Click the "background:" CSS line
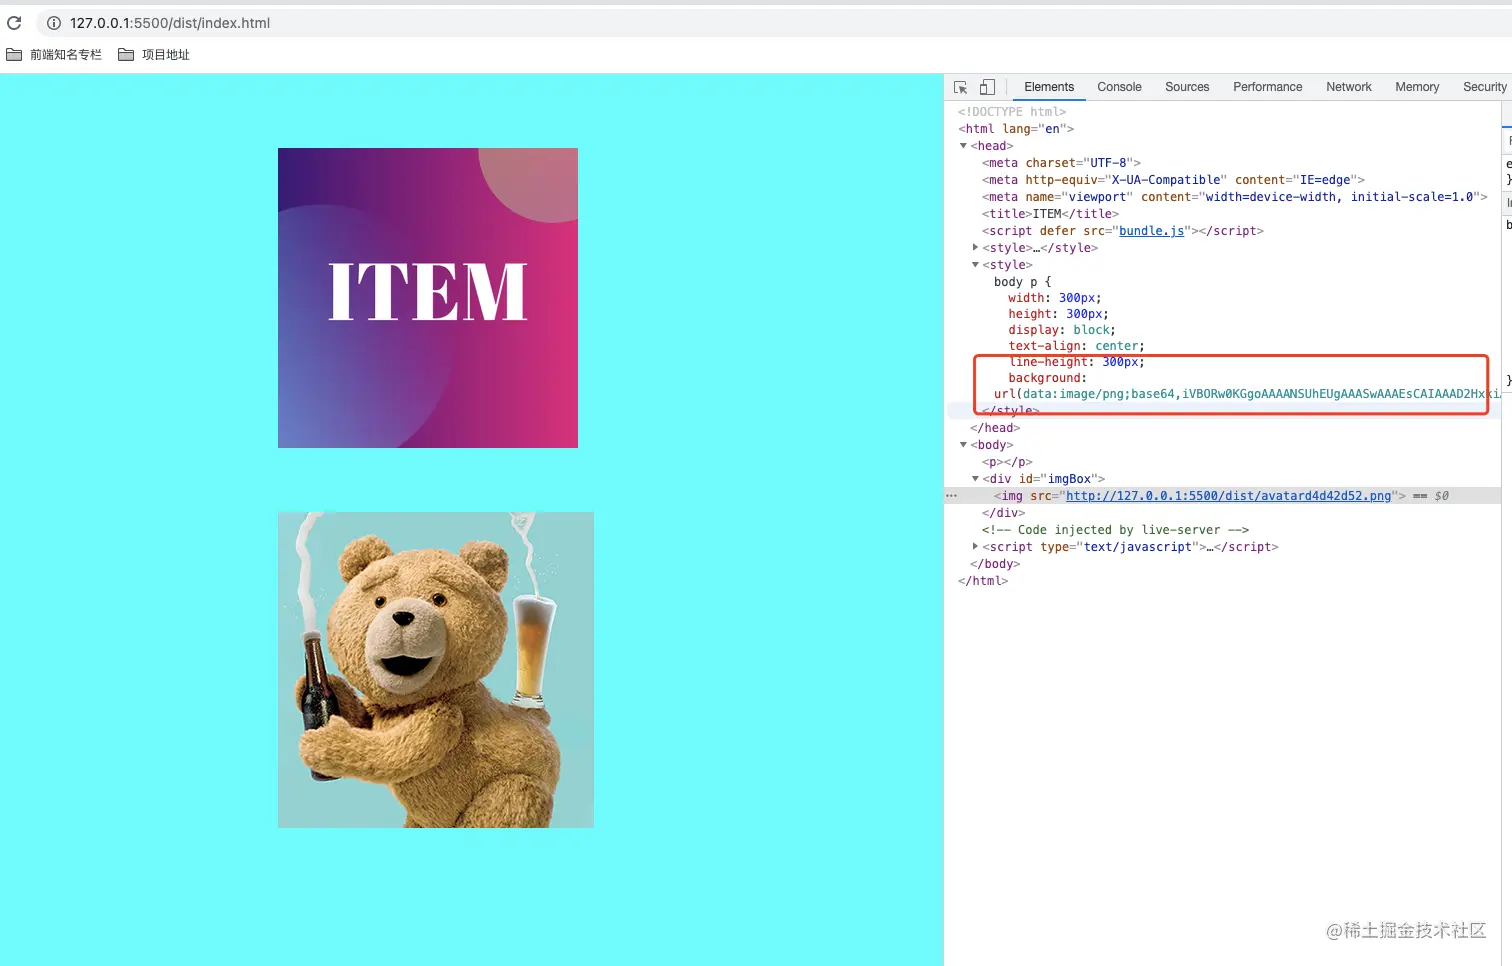1512x966 pixels. point(1047,378)
